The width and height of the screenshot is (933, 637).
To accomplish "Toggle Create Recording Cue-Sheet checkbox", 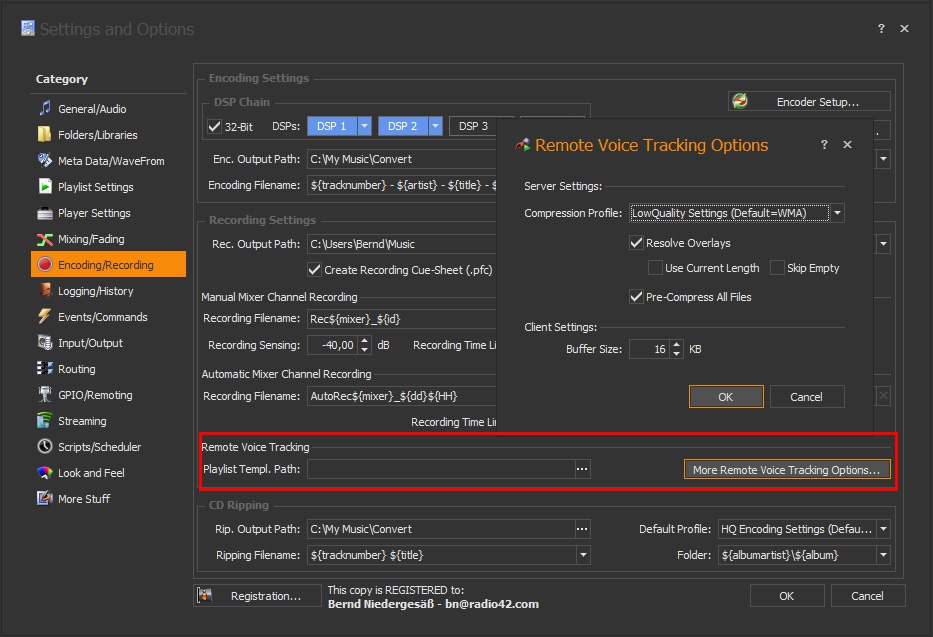I will point(314,269).
